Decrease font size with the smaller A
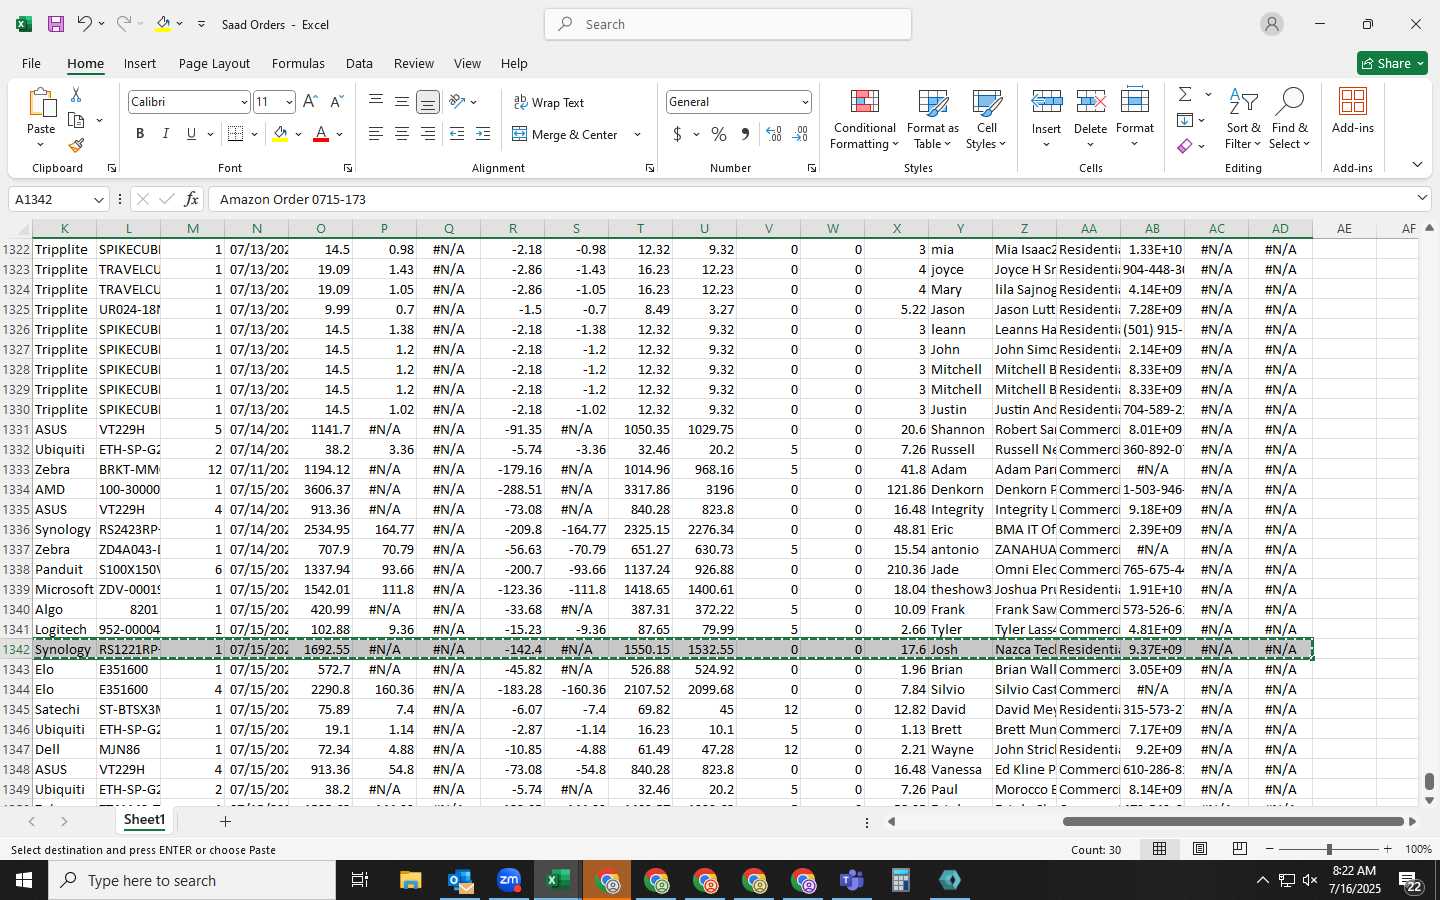 336,102
